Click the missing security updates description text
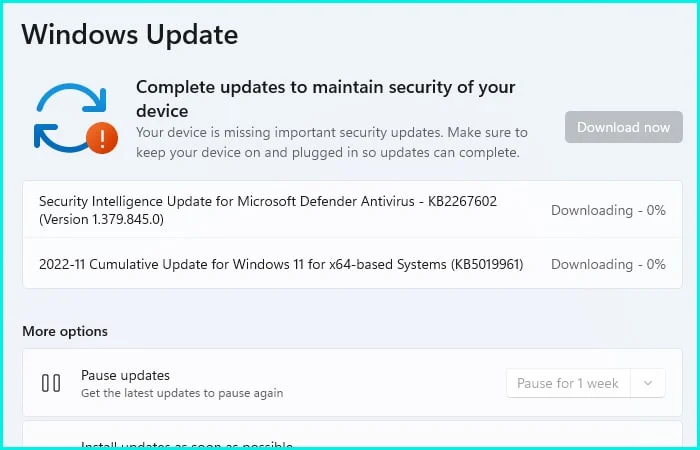700x450 pixels. click(x=330, y=143)
